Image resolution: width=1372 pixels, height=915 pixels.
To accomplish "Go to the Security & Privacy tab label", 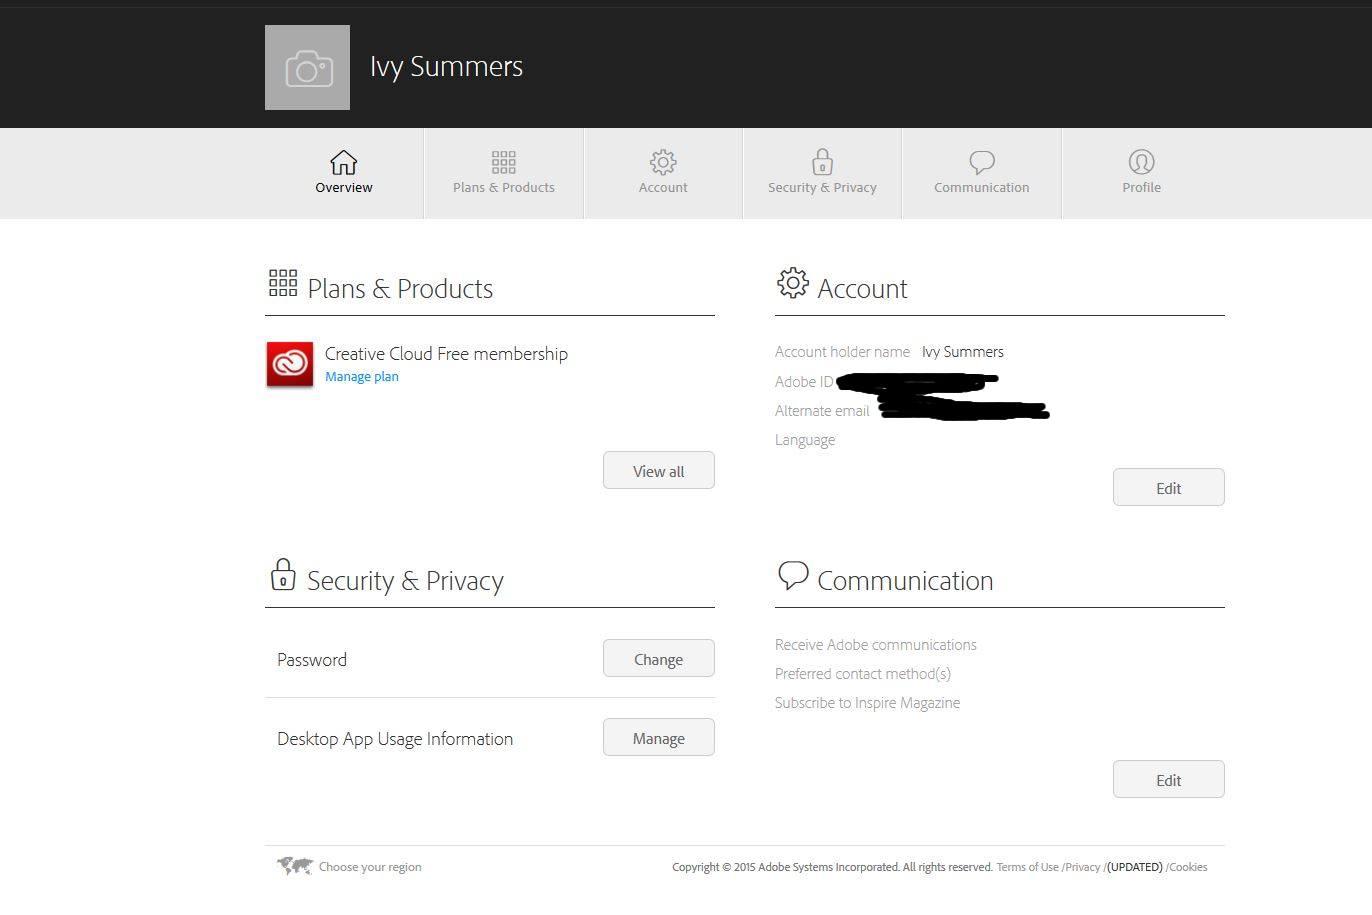I will [822, 187].
